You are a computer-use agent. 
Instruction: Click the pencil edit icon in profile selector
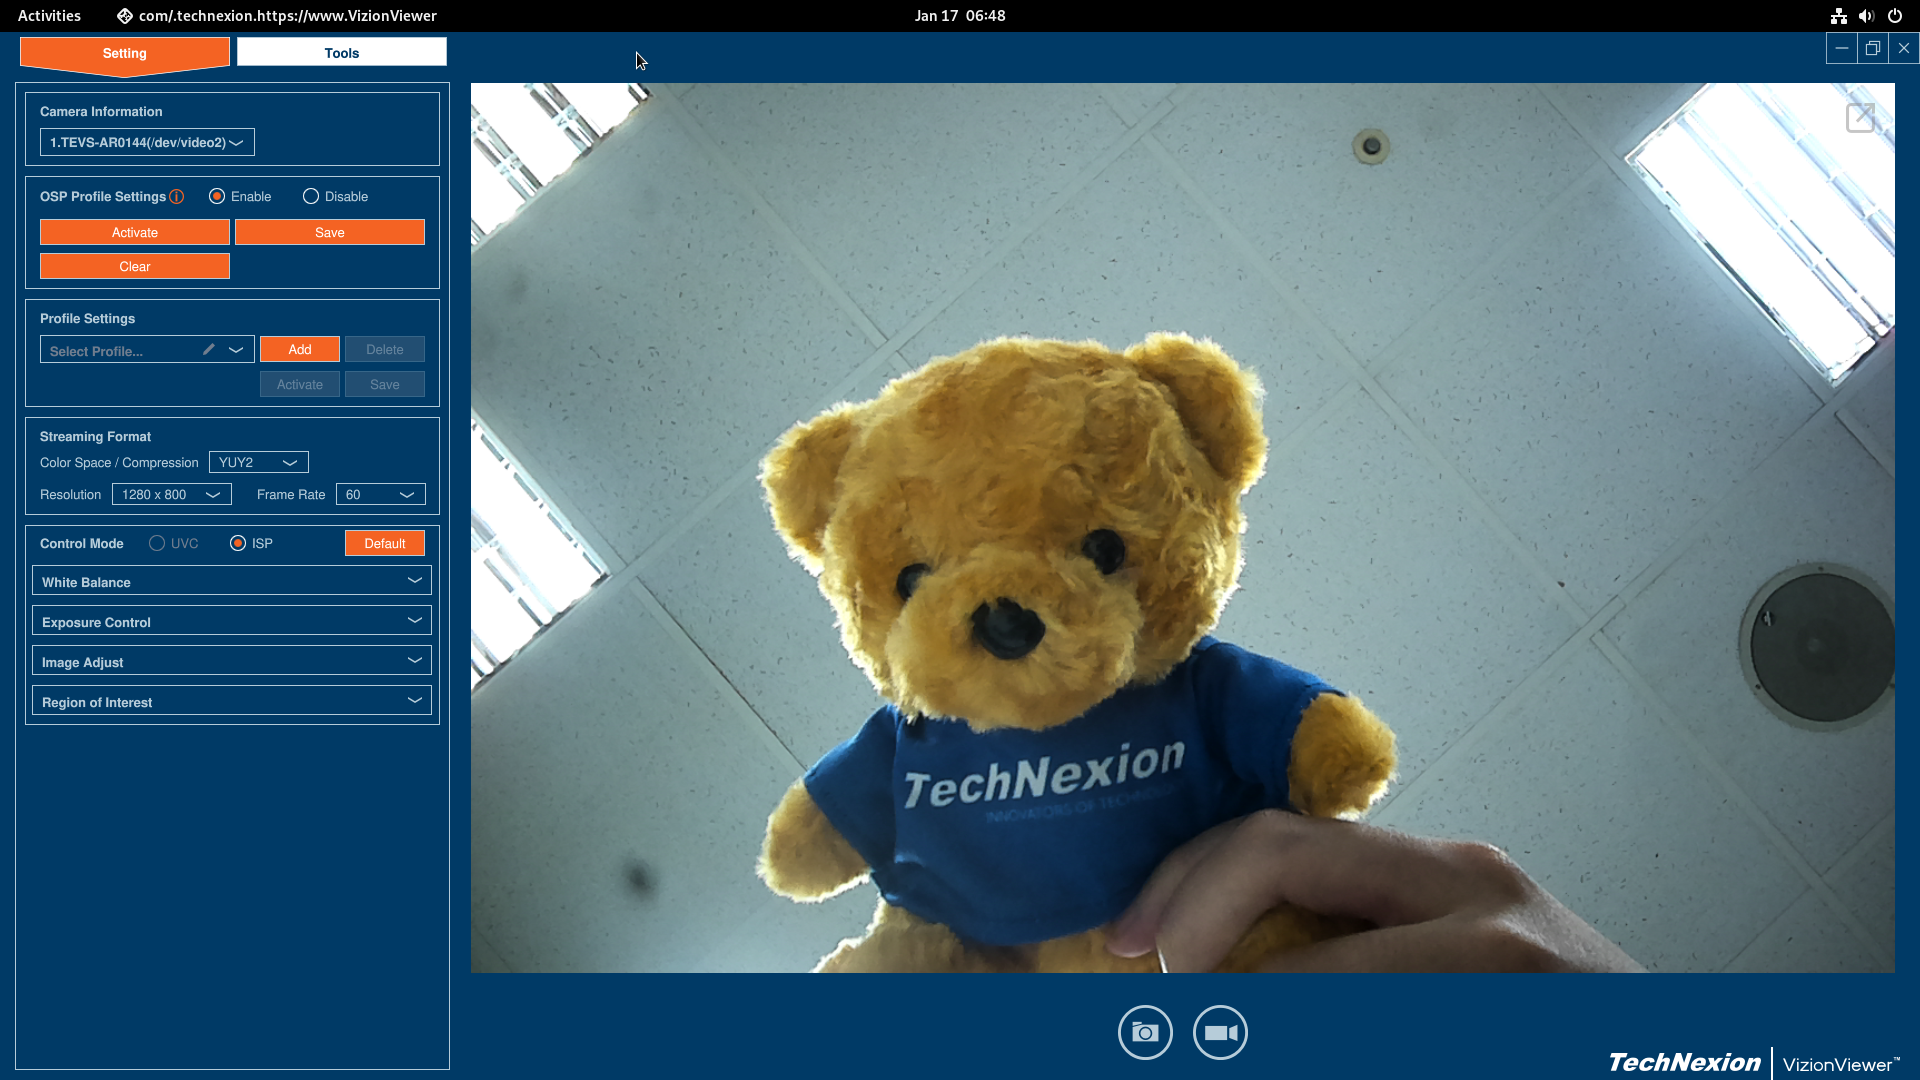pyautogui.click(x=209, y=349)
